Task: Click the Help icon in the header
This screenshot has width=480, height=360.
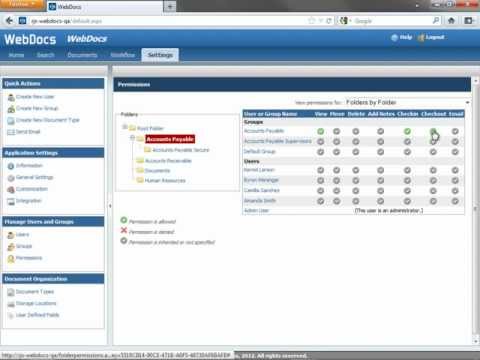Action: point(394,37)
